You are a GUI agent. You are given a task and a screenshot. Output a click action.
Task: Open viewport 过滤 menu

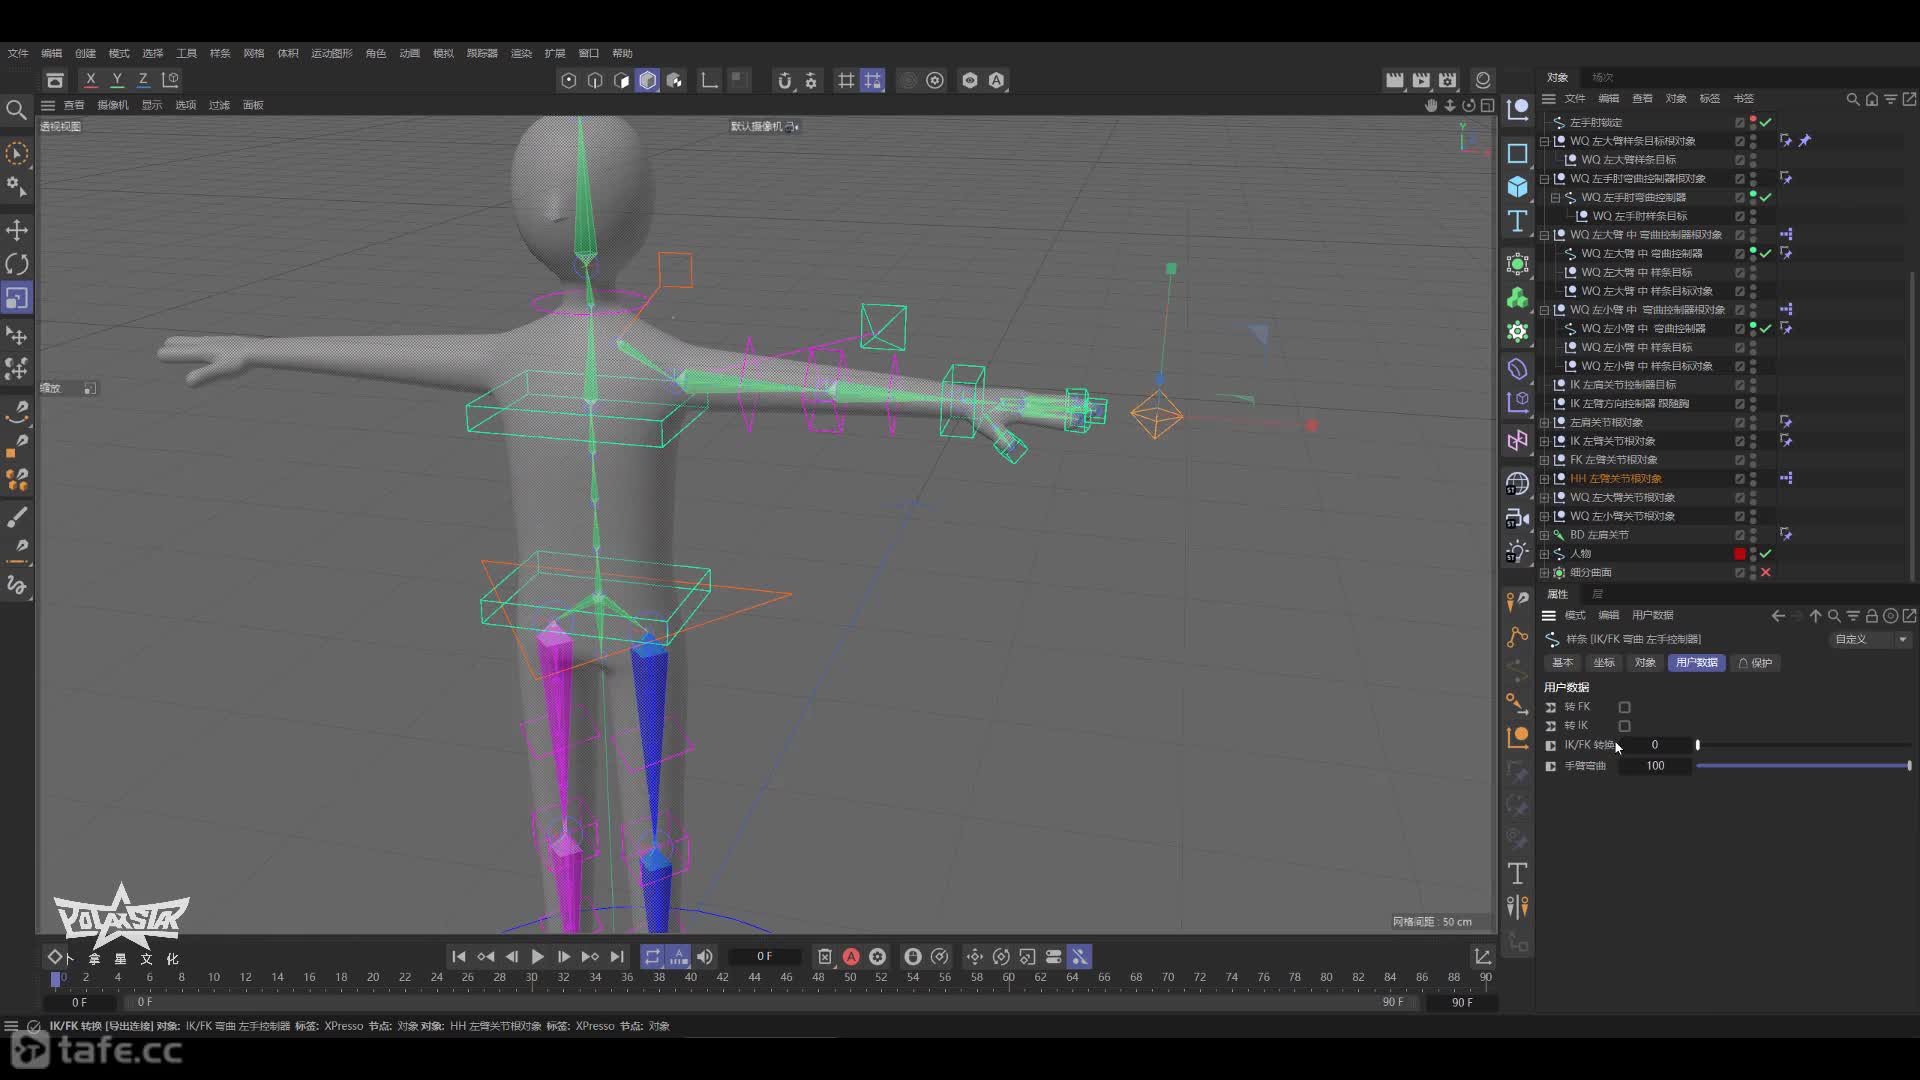(x=219, y=105)
